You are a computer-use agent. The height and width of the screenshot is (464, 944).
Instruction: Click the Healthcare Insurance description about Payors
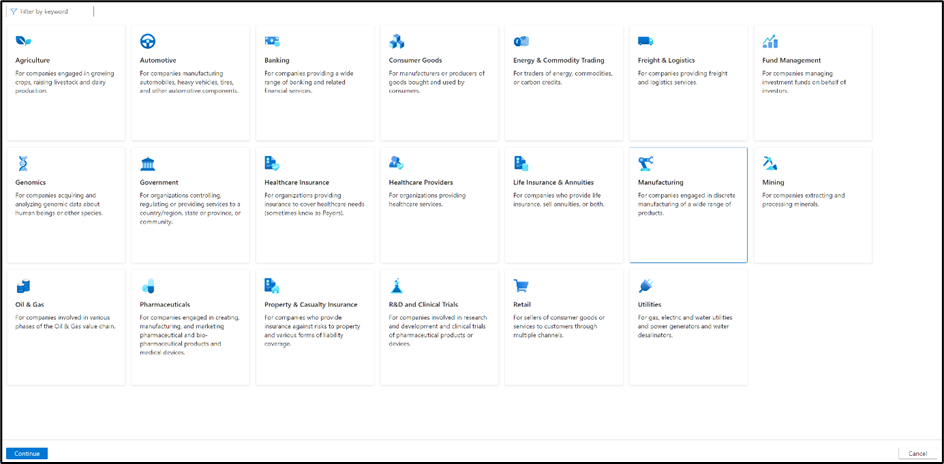(313, 204)
